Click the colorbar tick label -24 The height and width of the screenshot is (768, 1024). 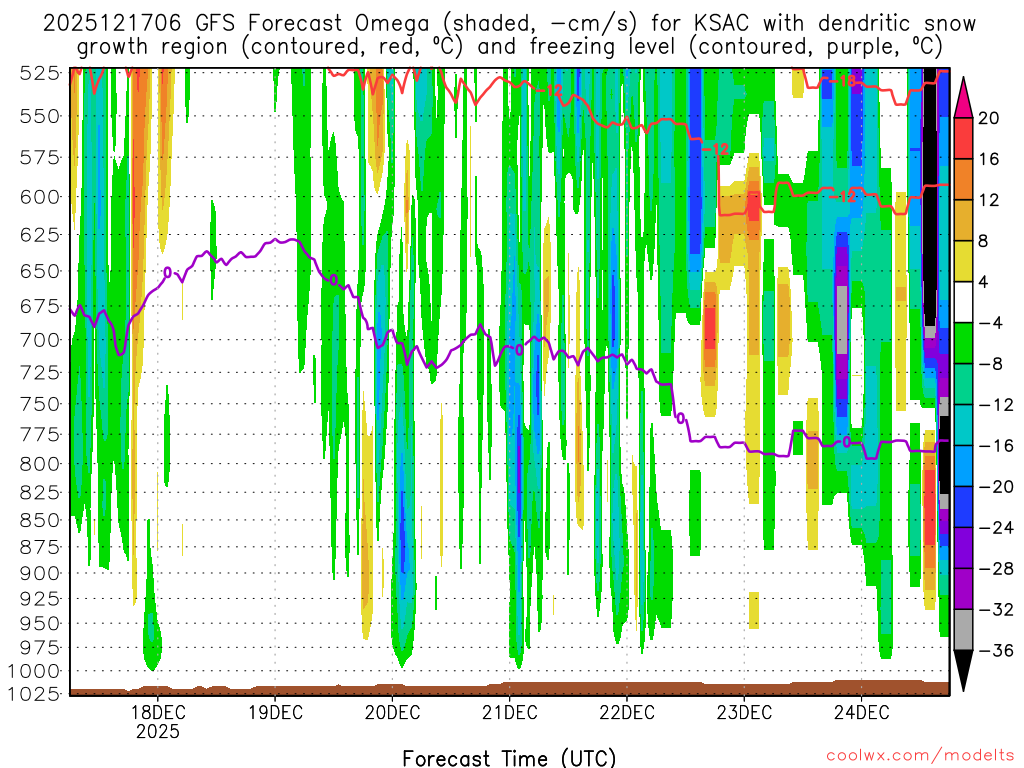click(996, 528)
